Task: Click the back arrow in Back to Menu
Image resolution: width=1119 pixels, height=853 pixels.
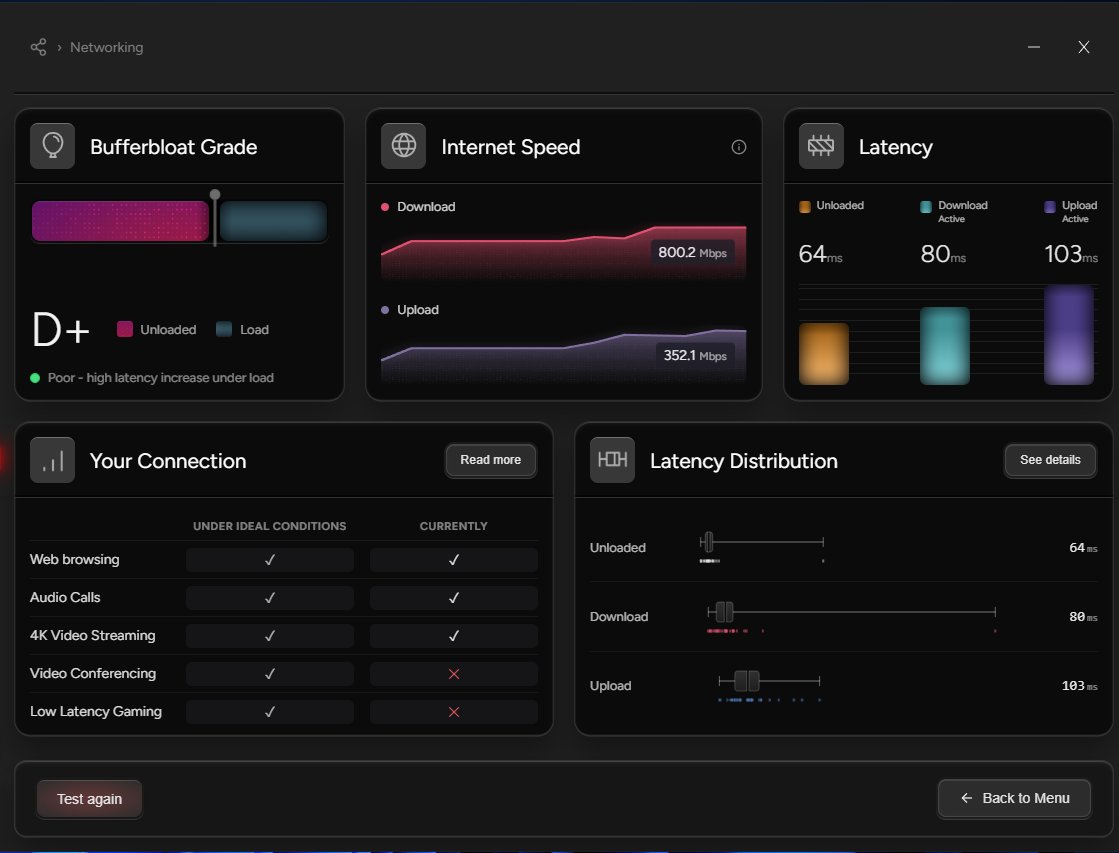Action: (x=967, y=798)
